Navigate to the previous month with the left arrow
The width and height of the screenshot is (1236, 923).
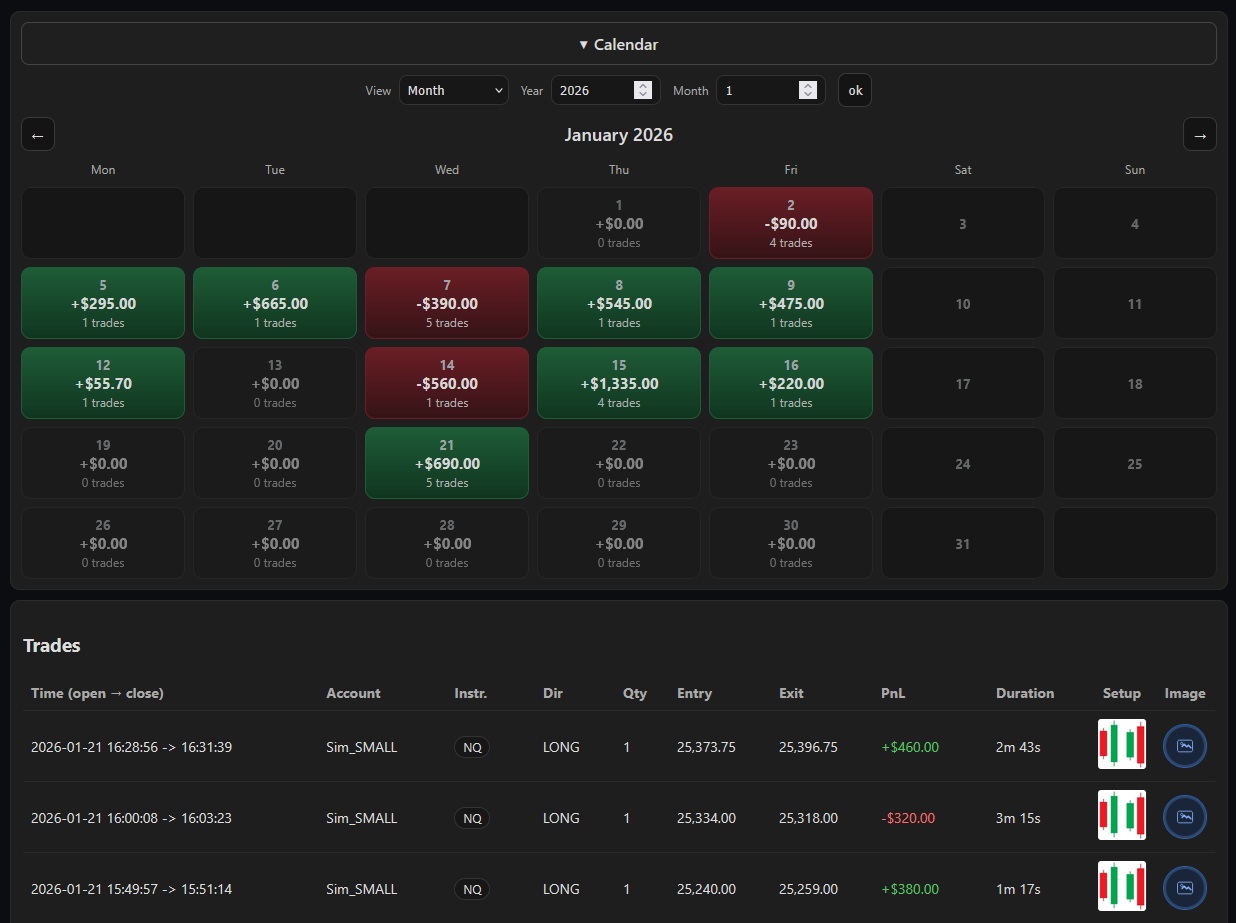pyautogui.click(x=37, y=134)
